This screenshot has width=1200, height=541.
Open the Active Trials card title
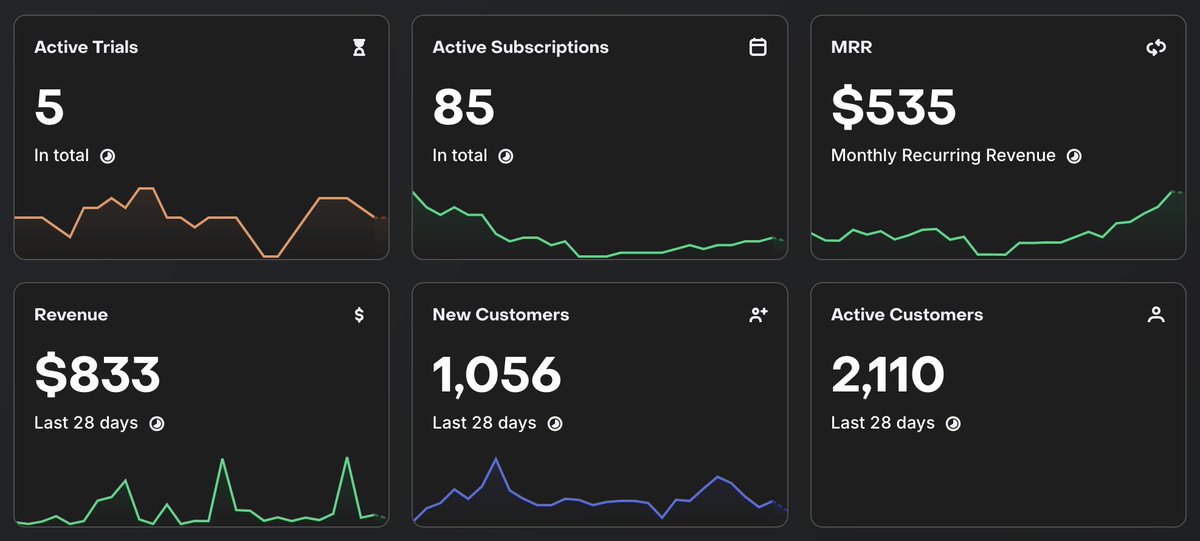(x=86, y=47)
